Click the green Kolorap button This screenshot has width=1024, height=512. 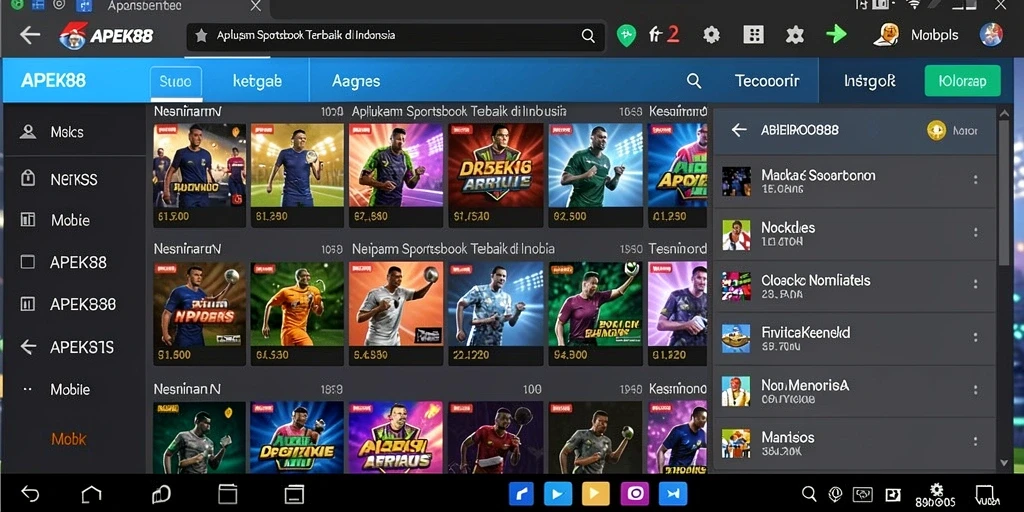click(x=963, y=82)
